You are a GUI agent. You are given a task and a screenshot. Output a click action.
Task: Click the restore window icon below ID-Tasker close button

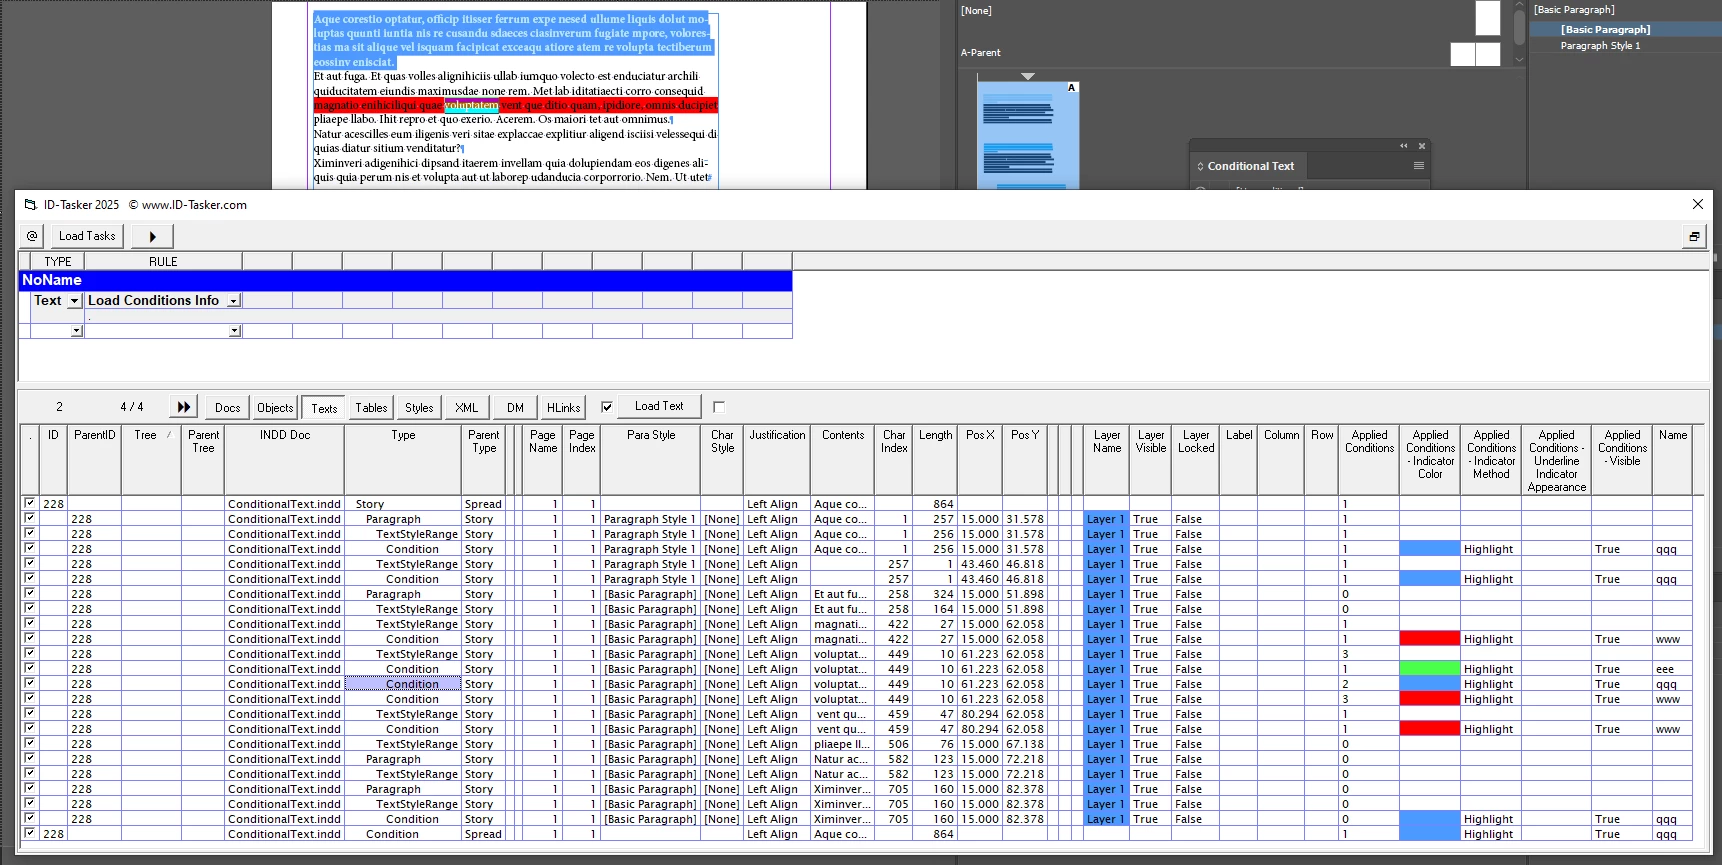pyautogui.click(x=1694, y=236)
